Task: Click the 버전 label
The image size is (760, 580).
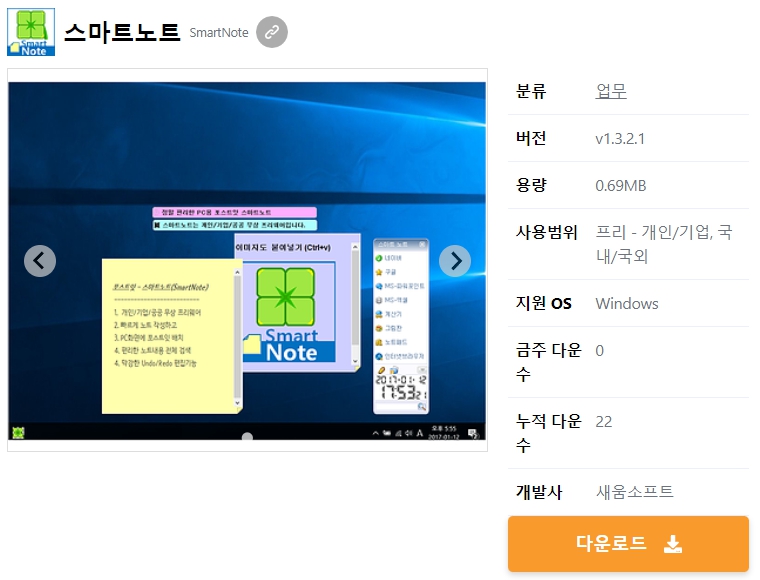Action: [531, 138]
